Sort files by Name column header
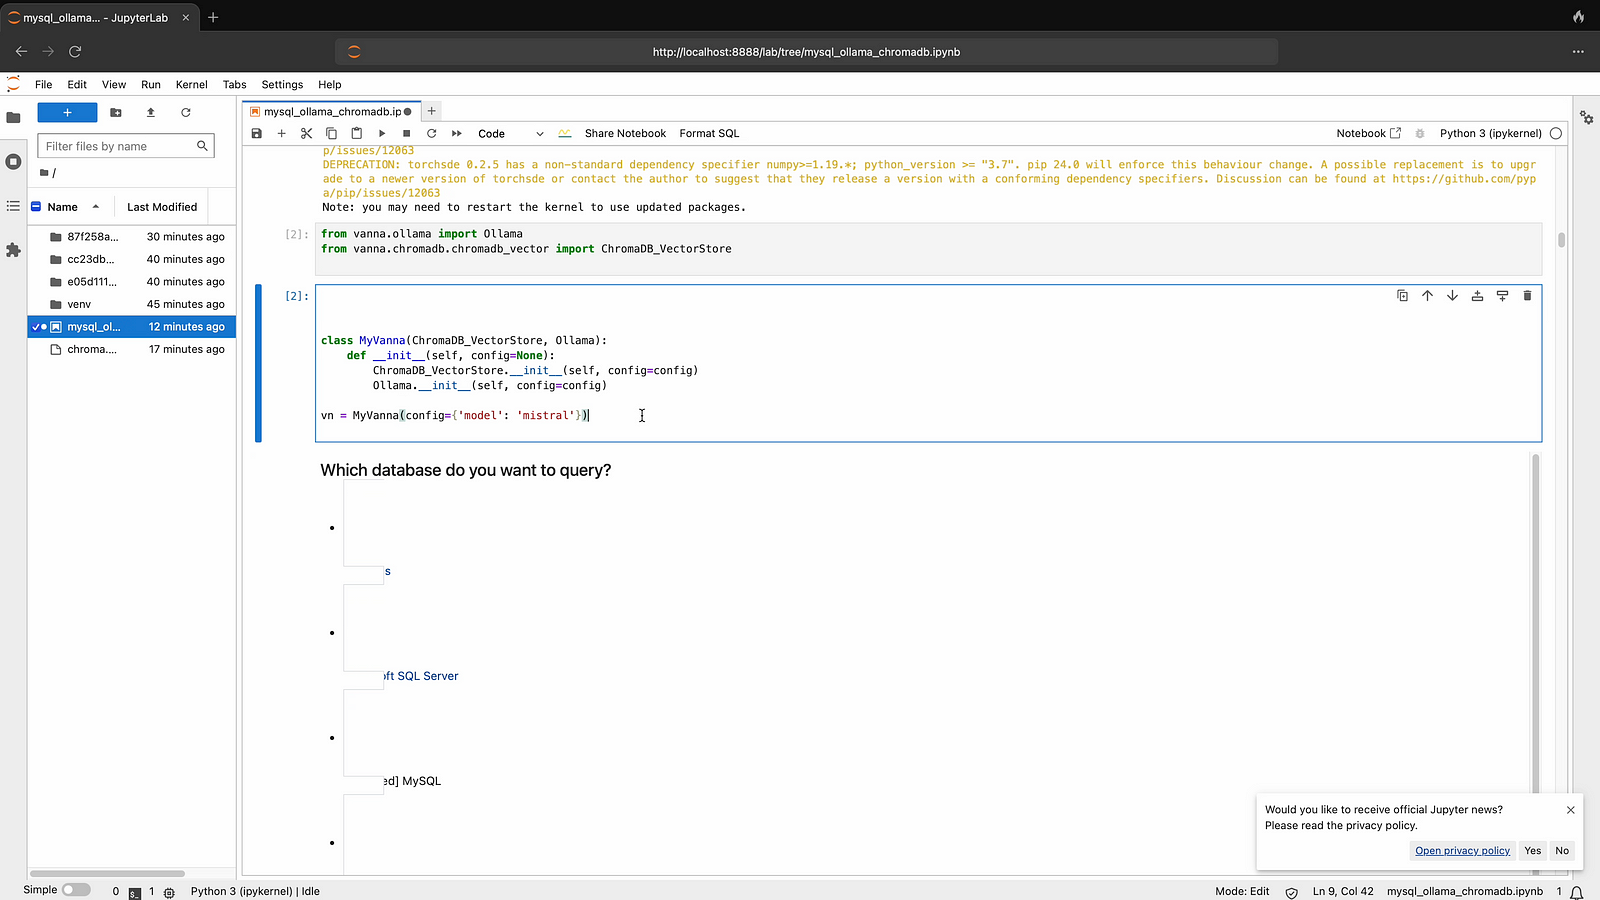Viewport: 1600px width, 900px height. point(63,207)
